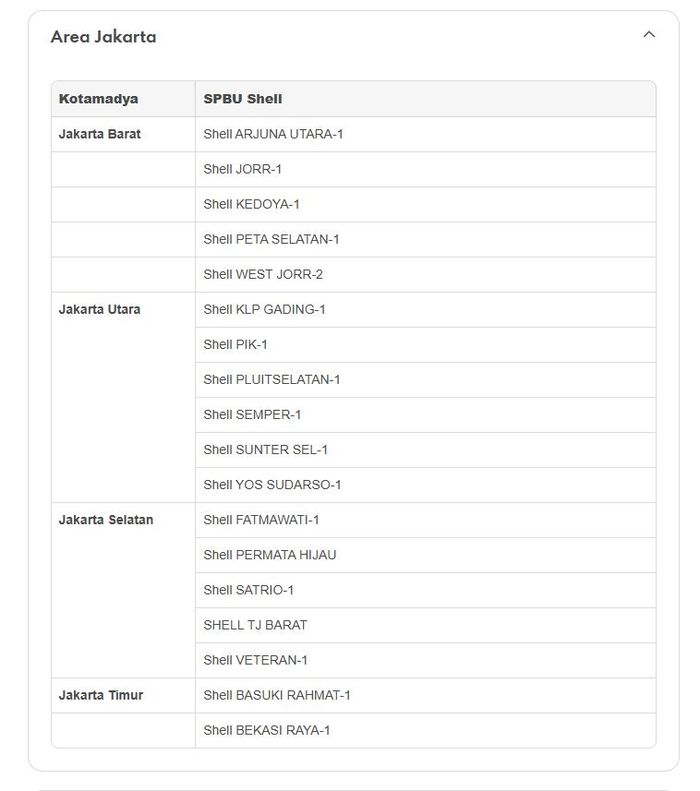Click the Shell WEST JORR-2 entry
This screenshot has width=700, height=791.
[x=263, y=274]
